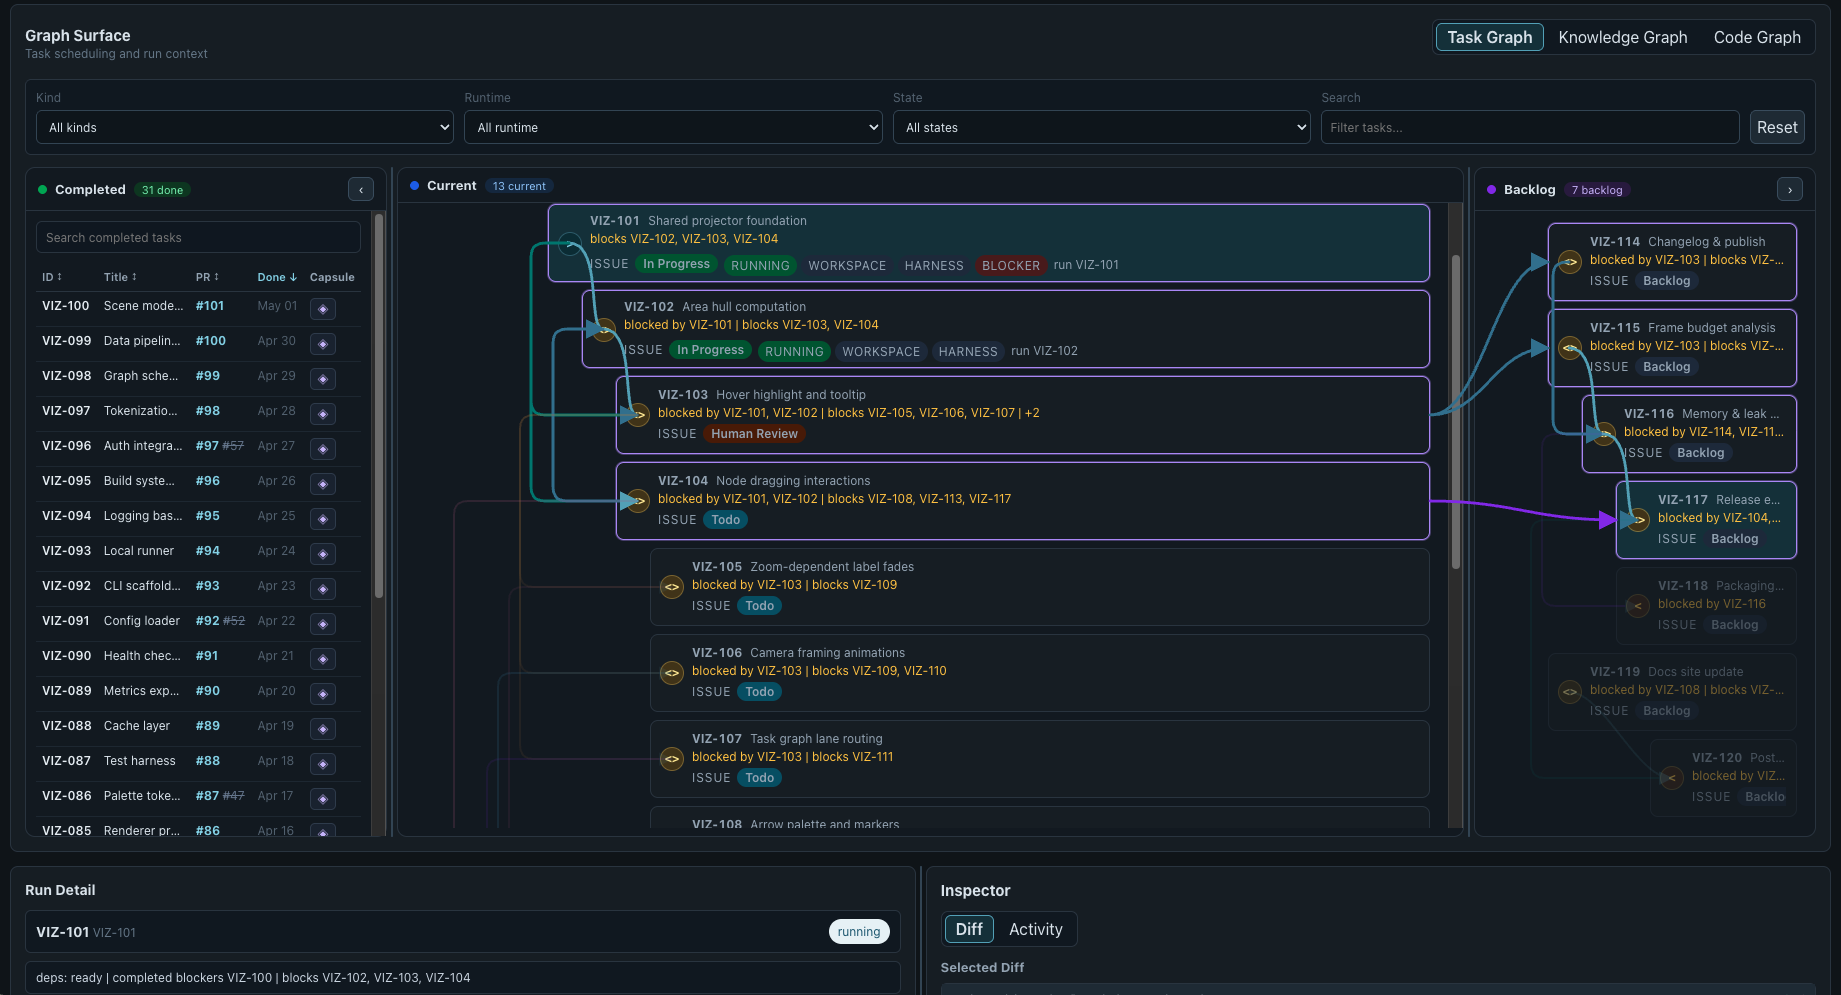
Task: Click node icon on VIZ-119 card
Action: [x=1570, y=692]
